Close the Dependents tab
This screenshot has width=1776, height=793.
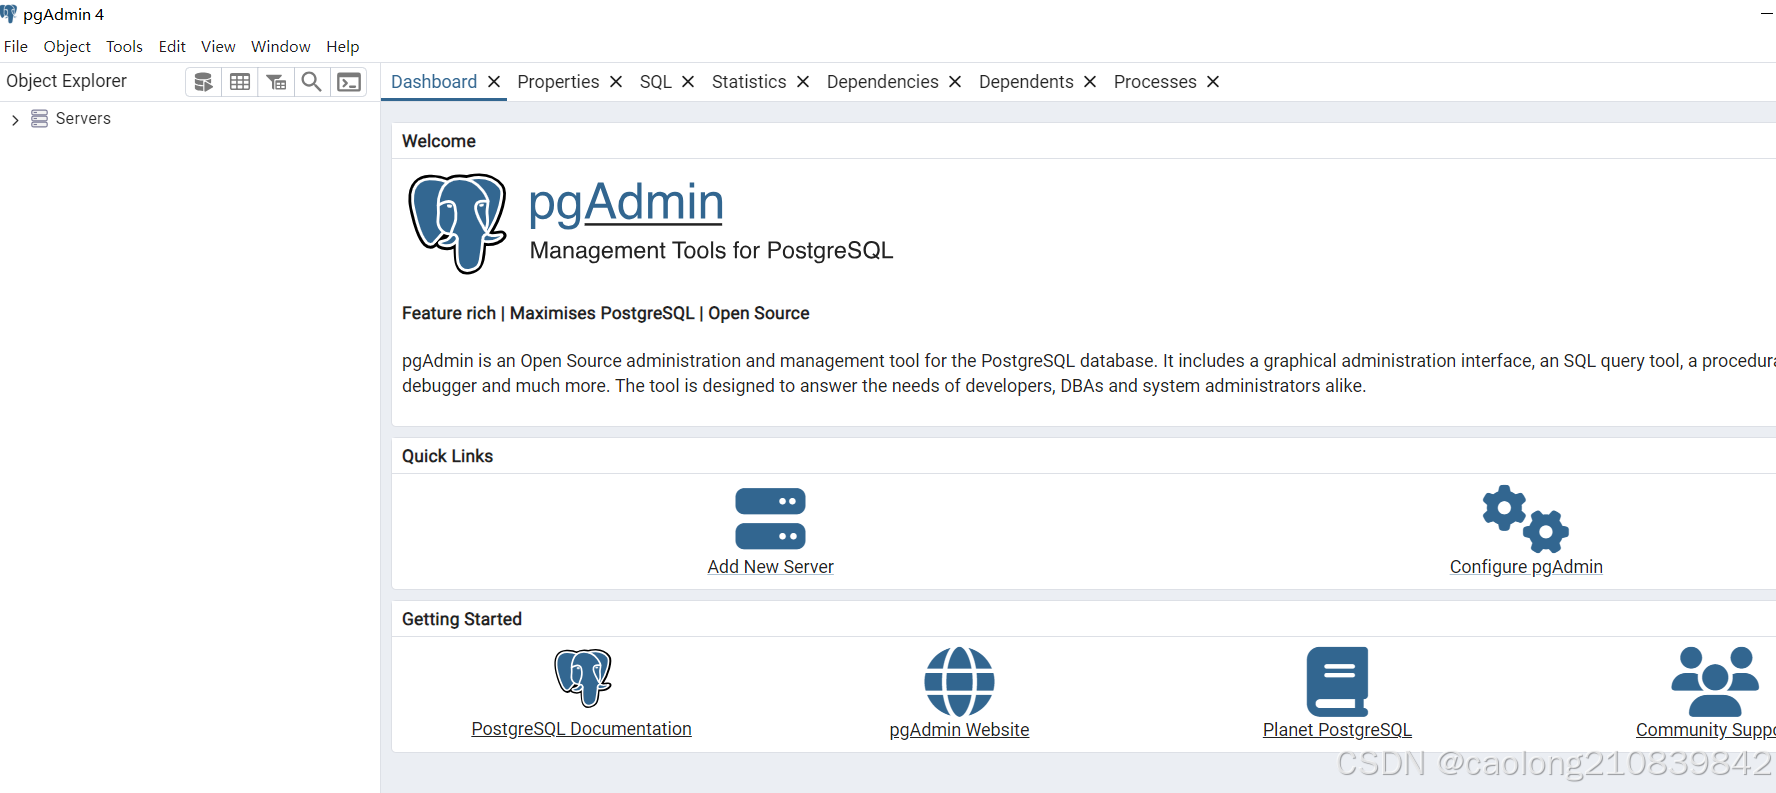click(1090, 82)
